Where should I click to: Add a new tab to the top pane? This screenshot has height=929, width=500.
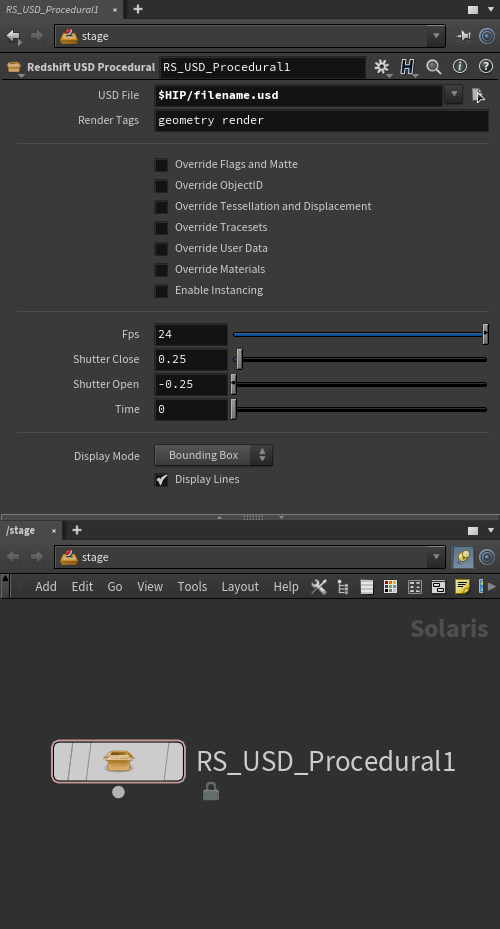tap(138, 9)
